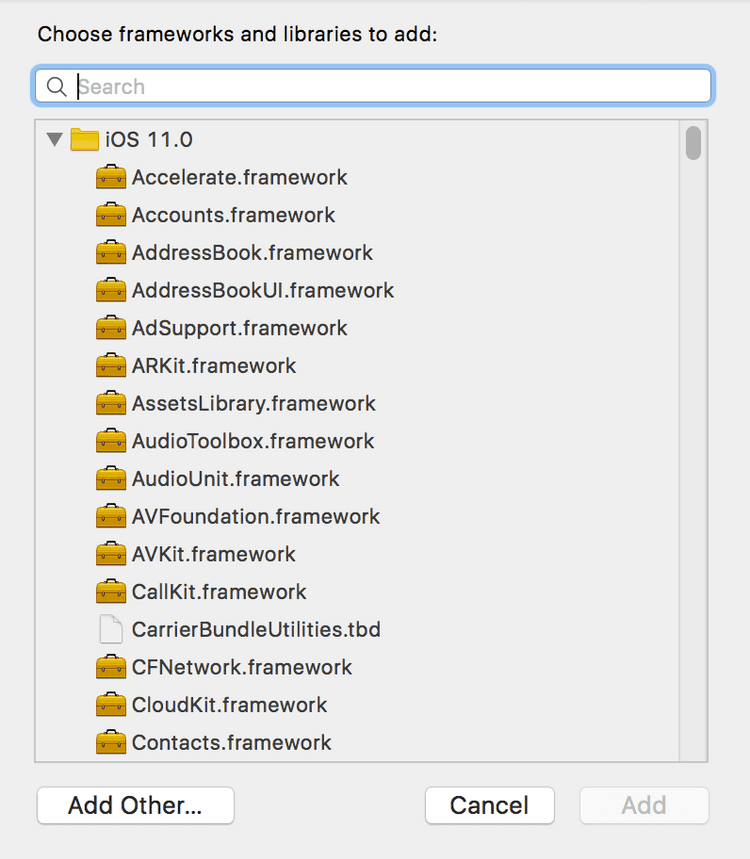Image resolution: width=750 pixels, height=859 pixels.
Task: Select the Accounts.framework row text
Action: [233, 215]
